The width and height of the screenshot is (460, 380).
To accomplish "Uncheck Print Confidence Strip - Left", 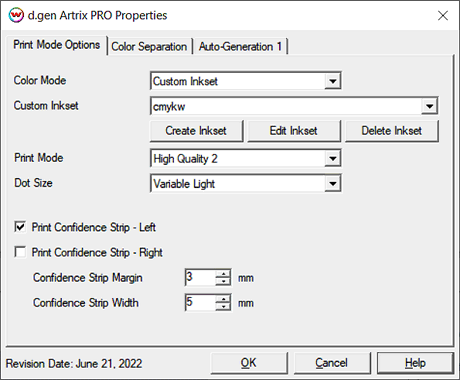I will [x=20, y=227].
